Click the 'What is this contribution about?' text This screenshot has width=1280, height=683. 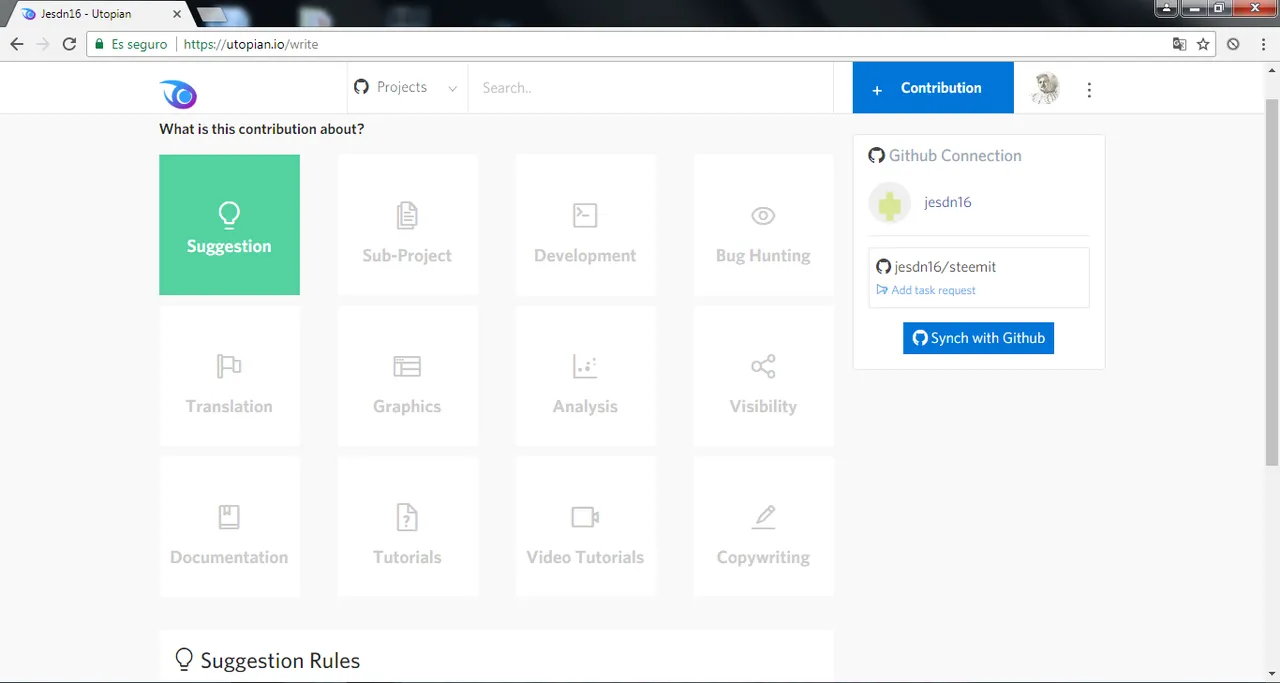pos(262,129)
